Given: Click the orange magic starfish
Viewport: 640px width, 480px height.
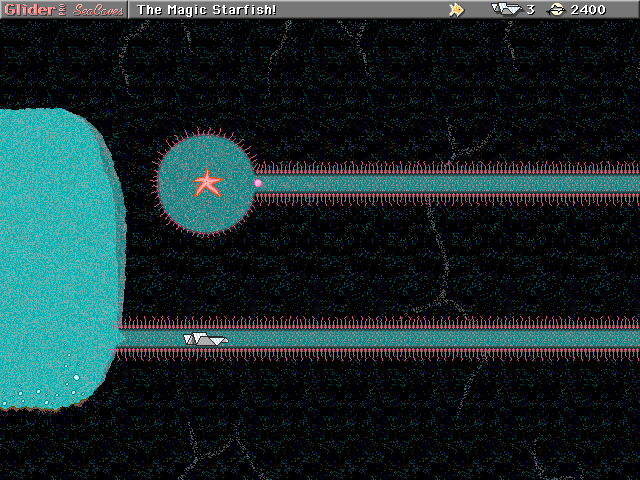Looking at the screenshot, I should coord(207,183).
